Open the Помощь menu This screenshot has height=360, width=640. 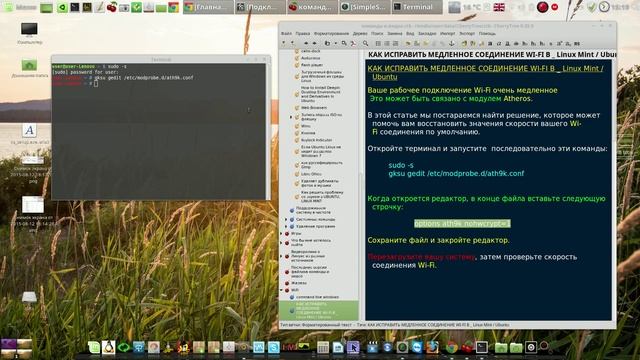pyautogui.click(x=487, y=33)
